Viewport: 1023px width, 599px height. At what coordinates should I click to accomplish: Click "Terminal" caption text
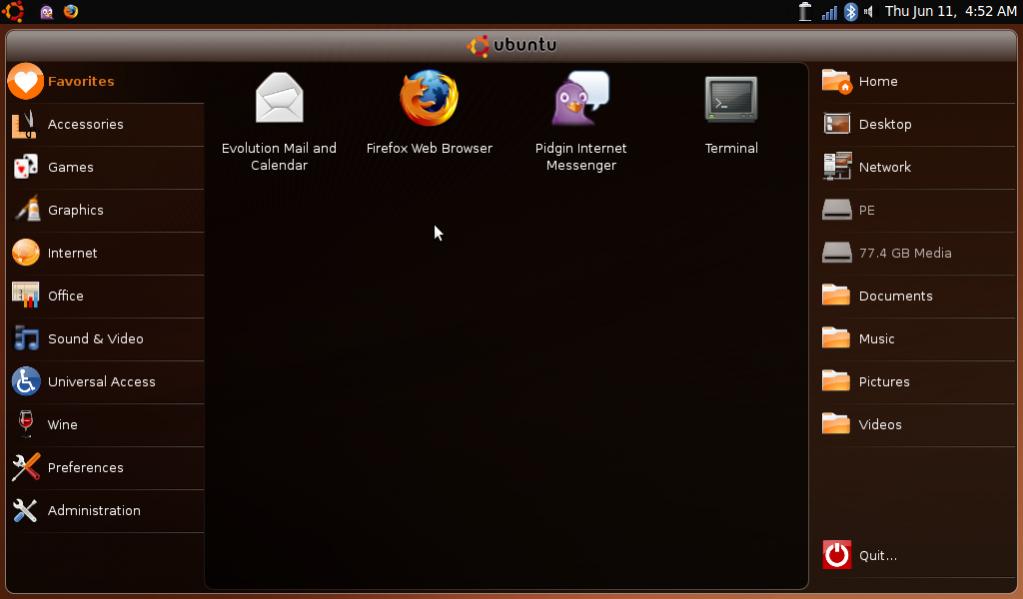731,148
